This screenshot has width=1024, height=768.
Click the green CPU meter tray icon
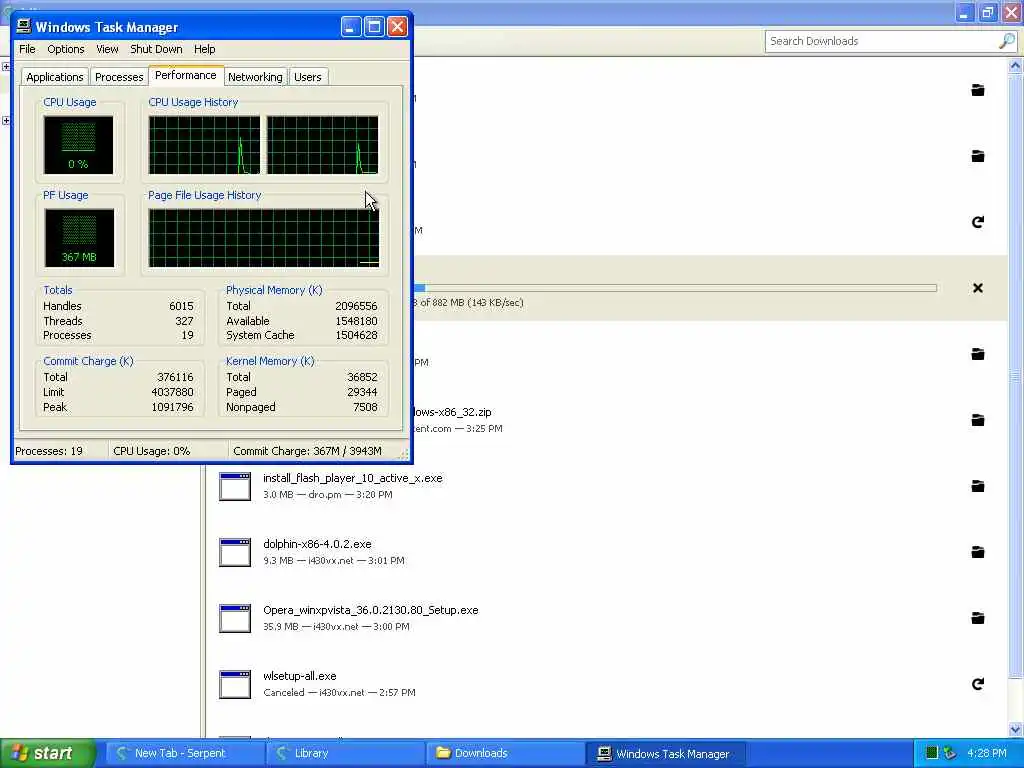click(x=932, y=753)
